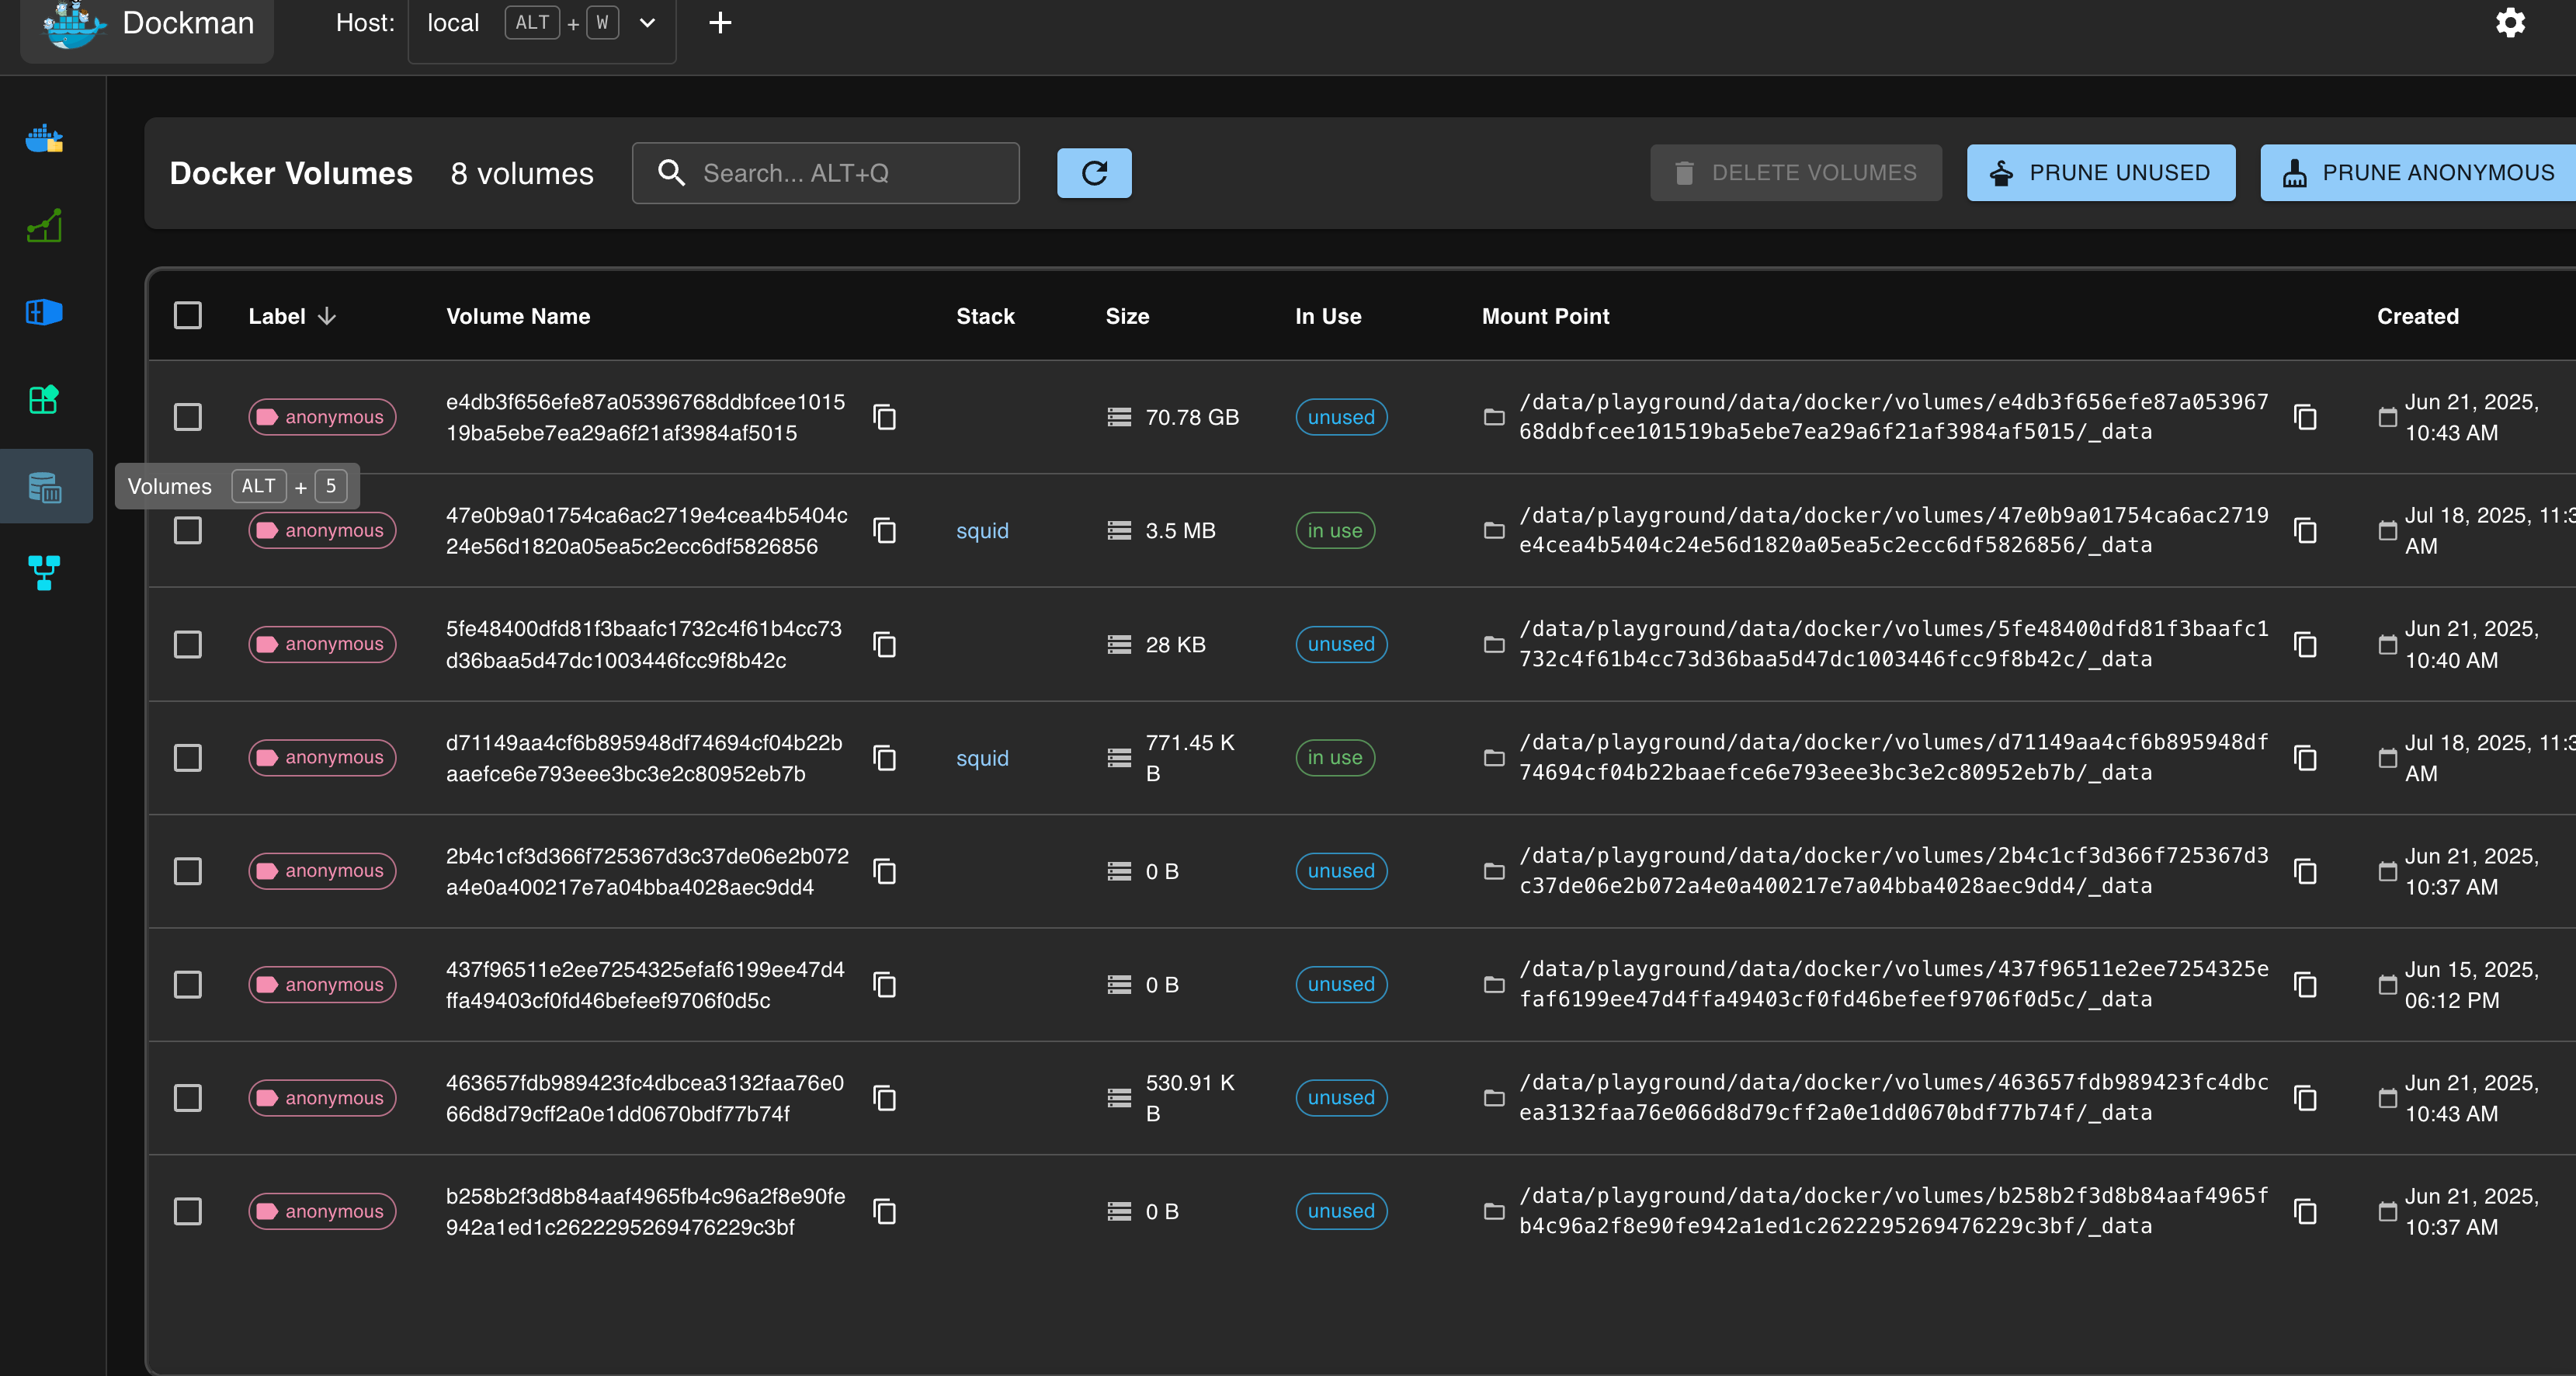This screenshot has height=1376, width=2576.
Task: Click anonymous label on 70.78 GB row
Action: click(x=322, y=417)
